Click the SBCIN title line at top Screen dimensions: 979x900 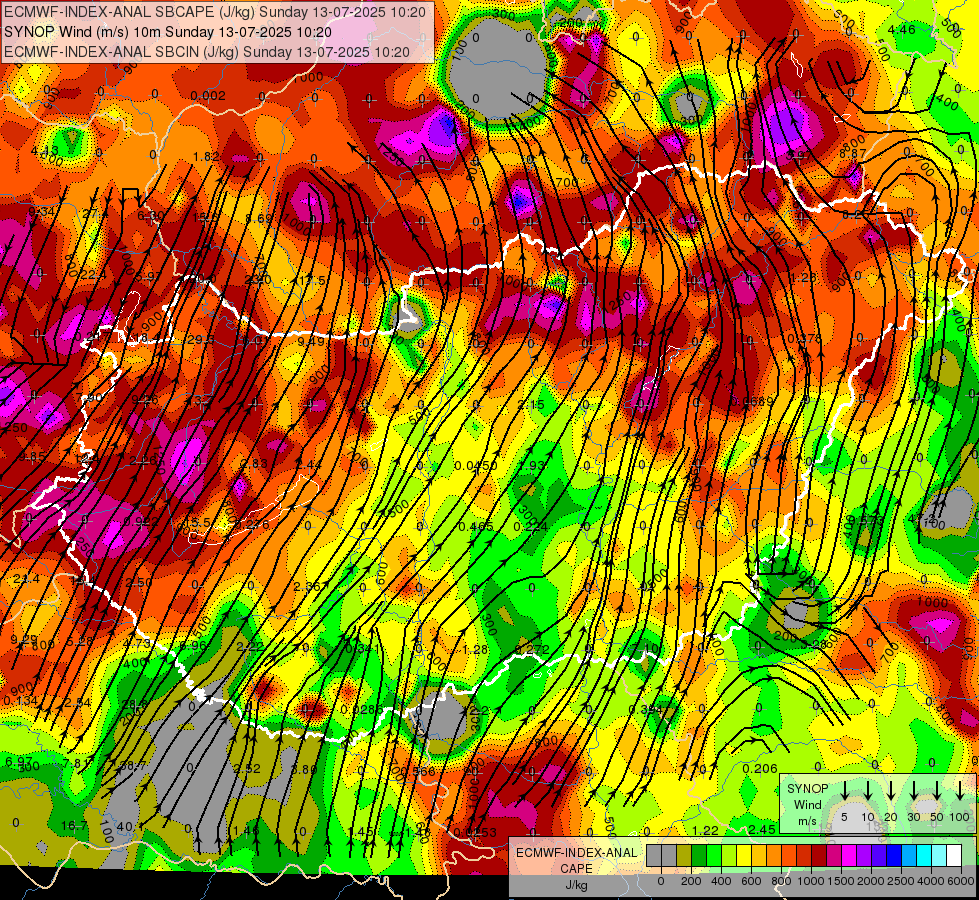[x=207, y=52]
